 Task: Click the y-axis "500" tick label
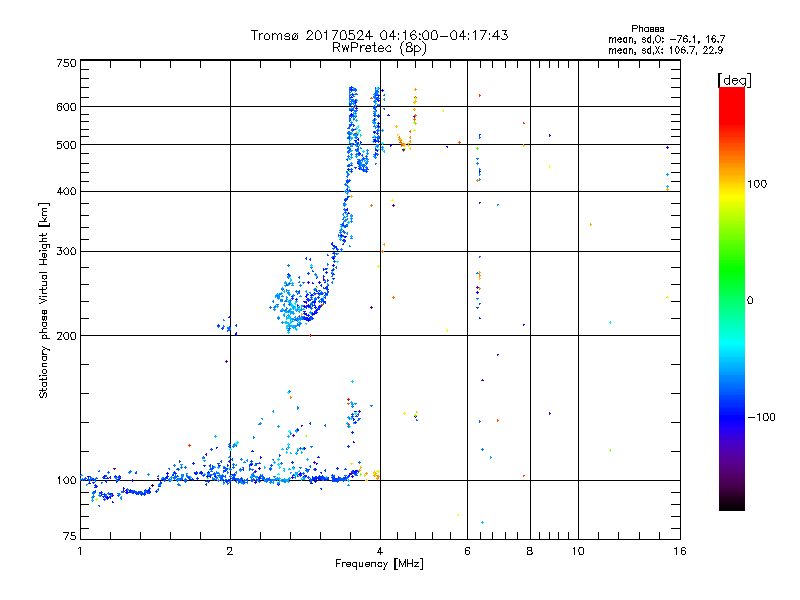[66, 145]
